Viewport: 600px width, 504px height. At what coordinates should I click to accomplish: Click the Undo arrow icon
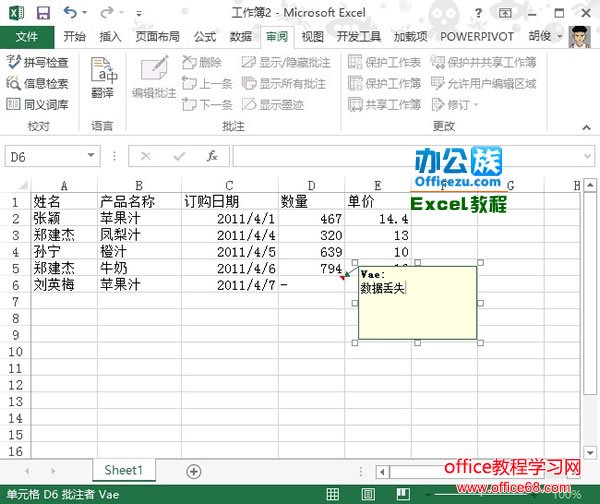[70, 13]
